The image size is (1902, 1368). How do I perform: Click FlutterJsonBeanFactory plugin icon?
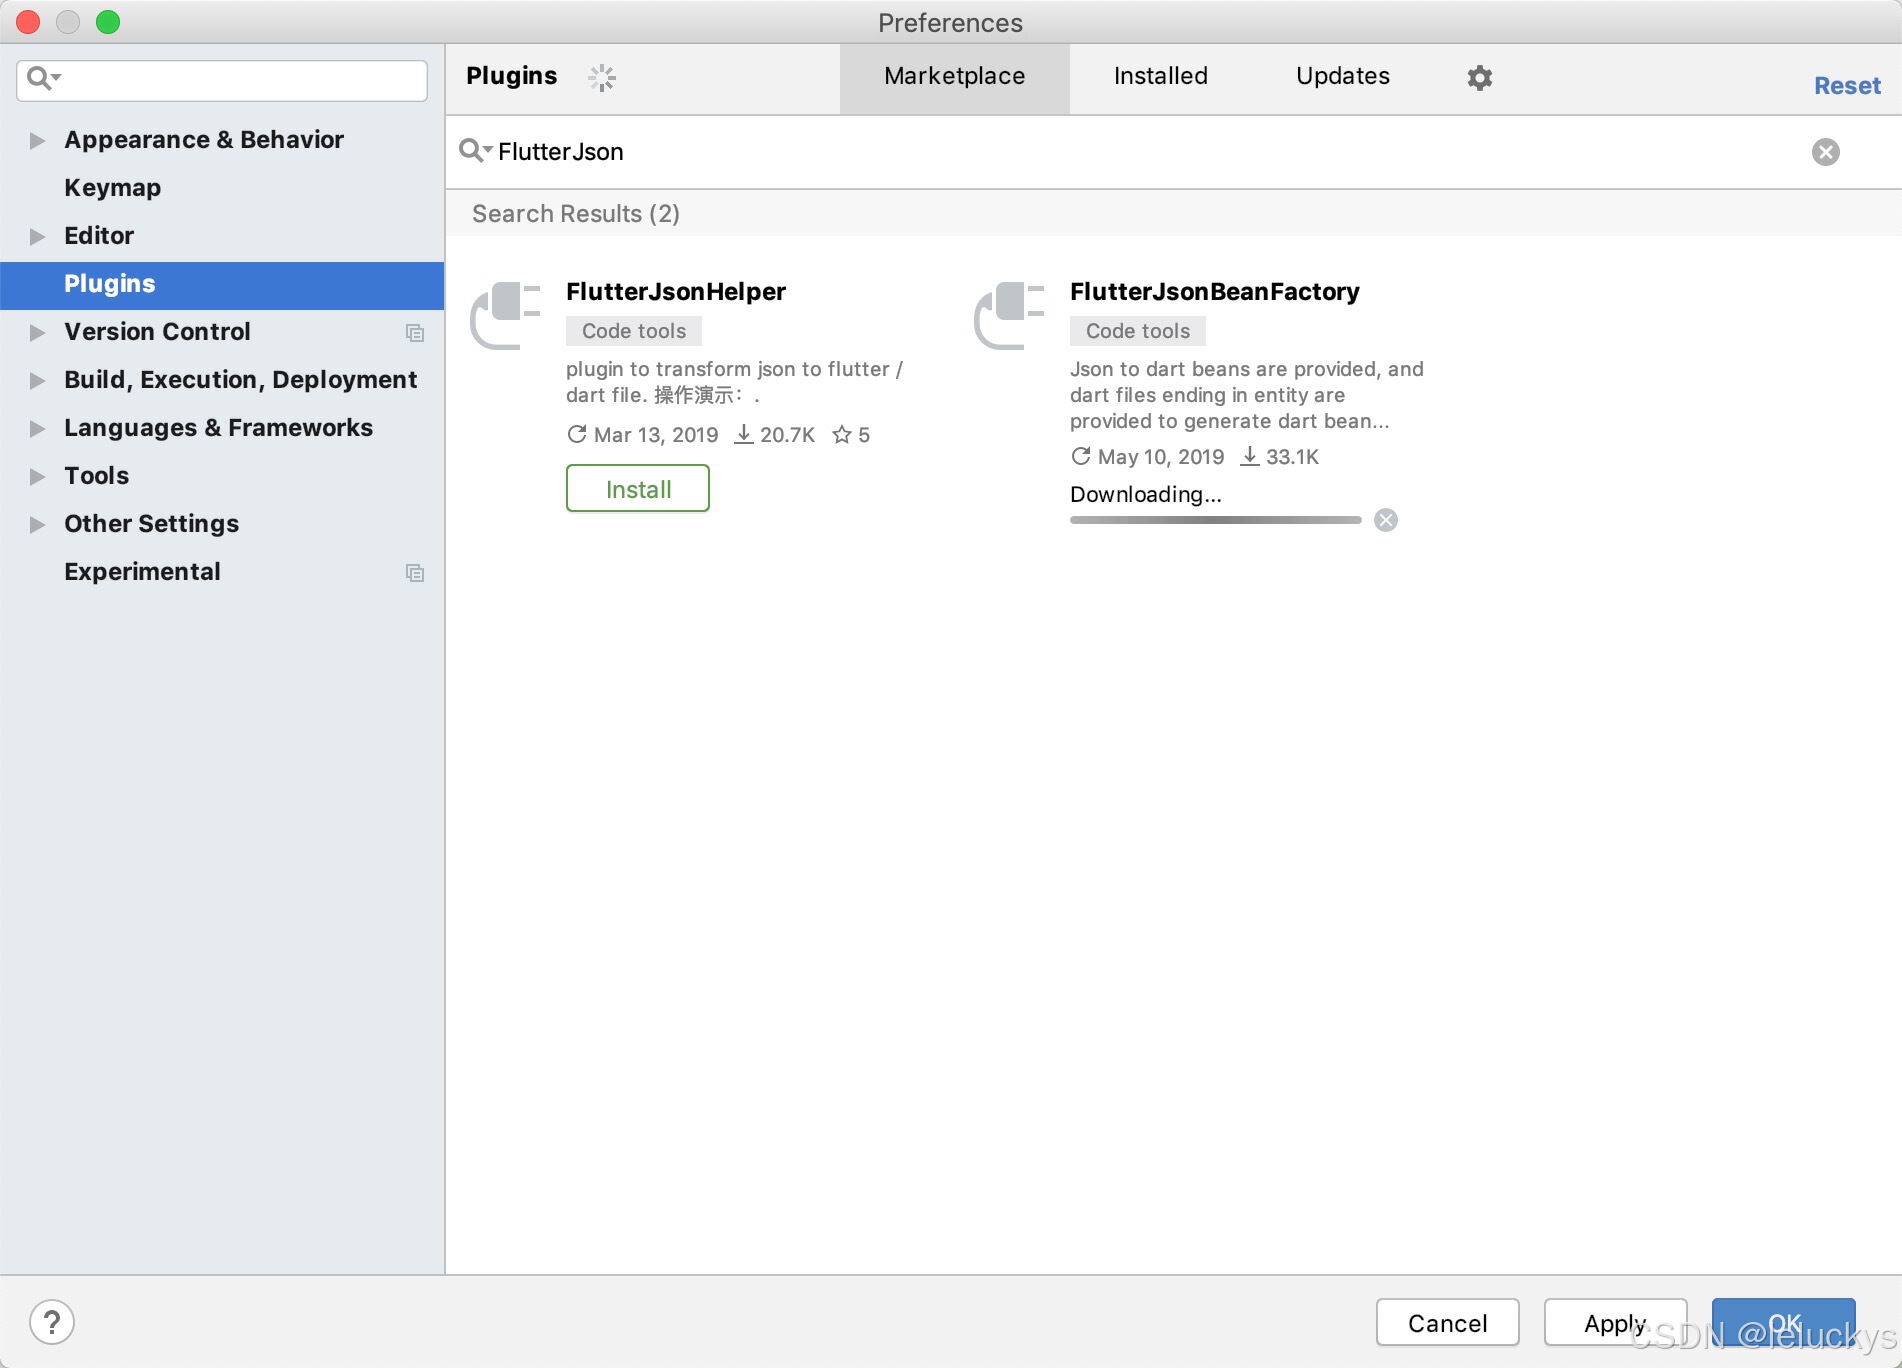click(x=1010, y=316)
